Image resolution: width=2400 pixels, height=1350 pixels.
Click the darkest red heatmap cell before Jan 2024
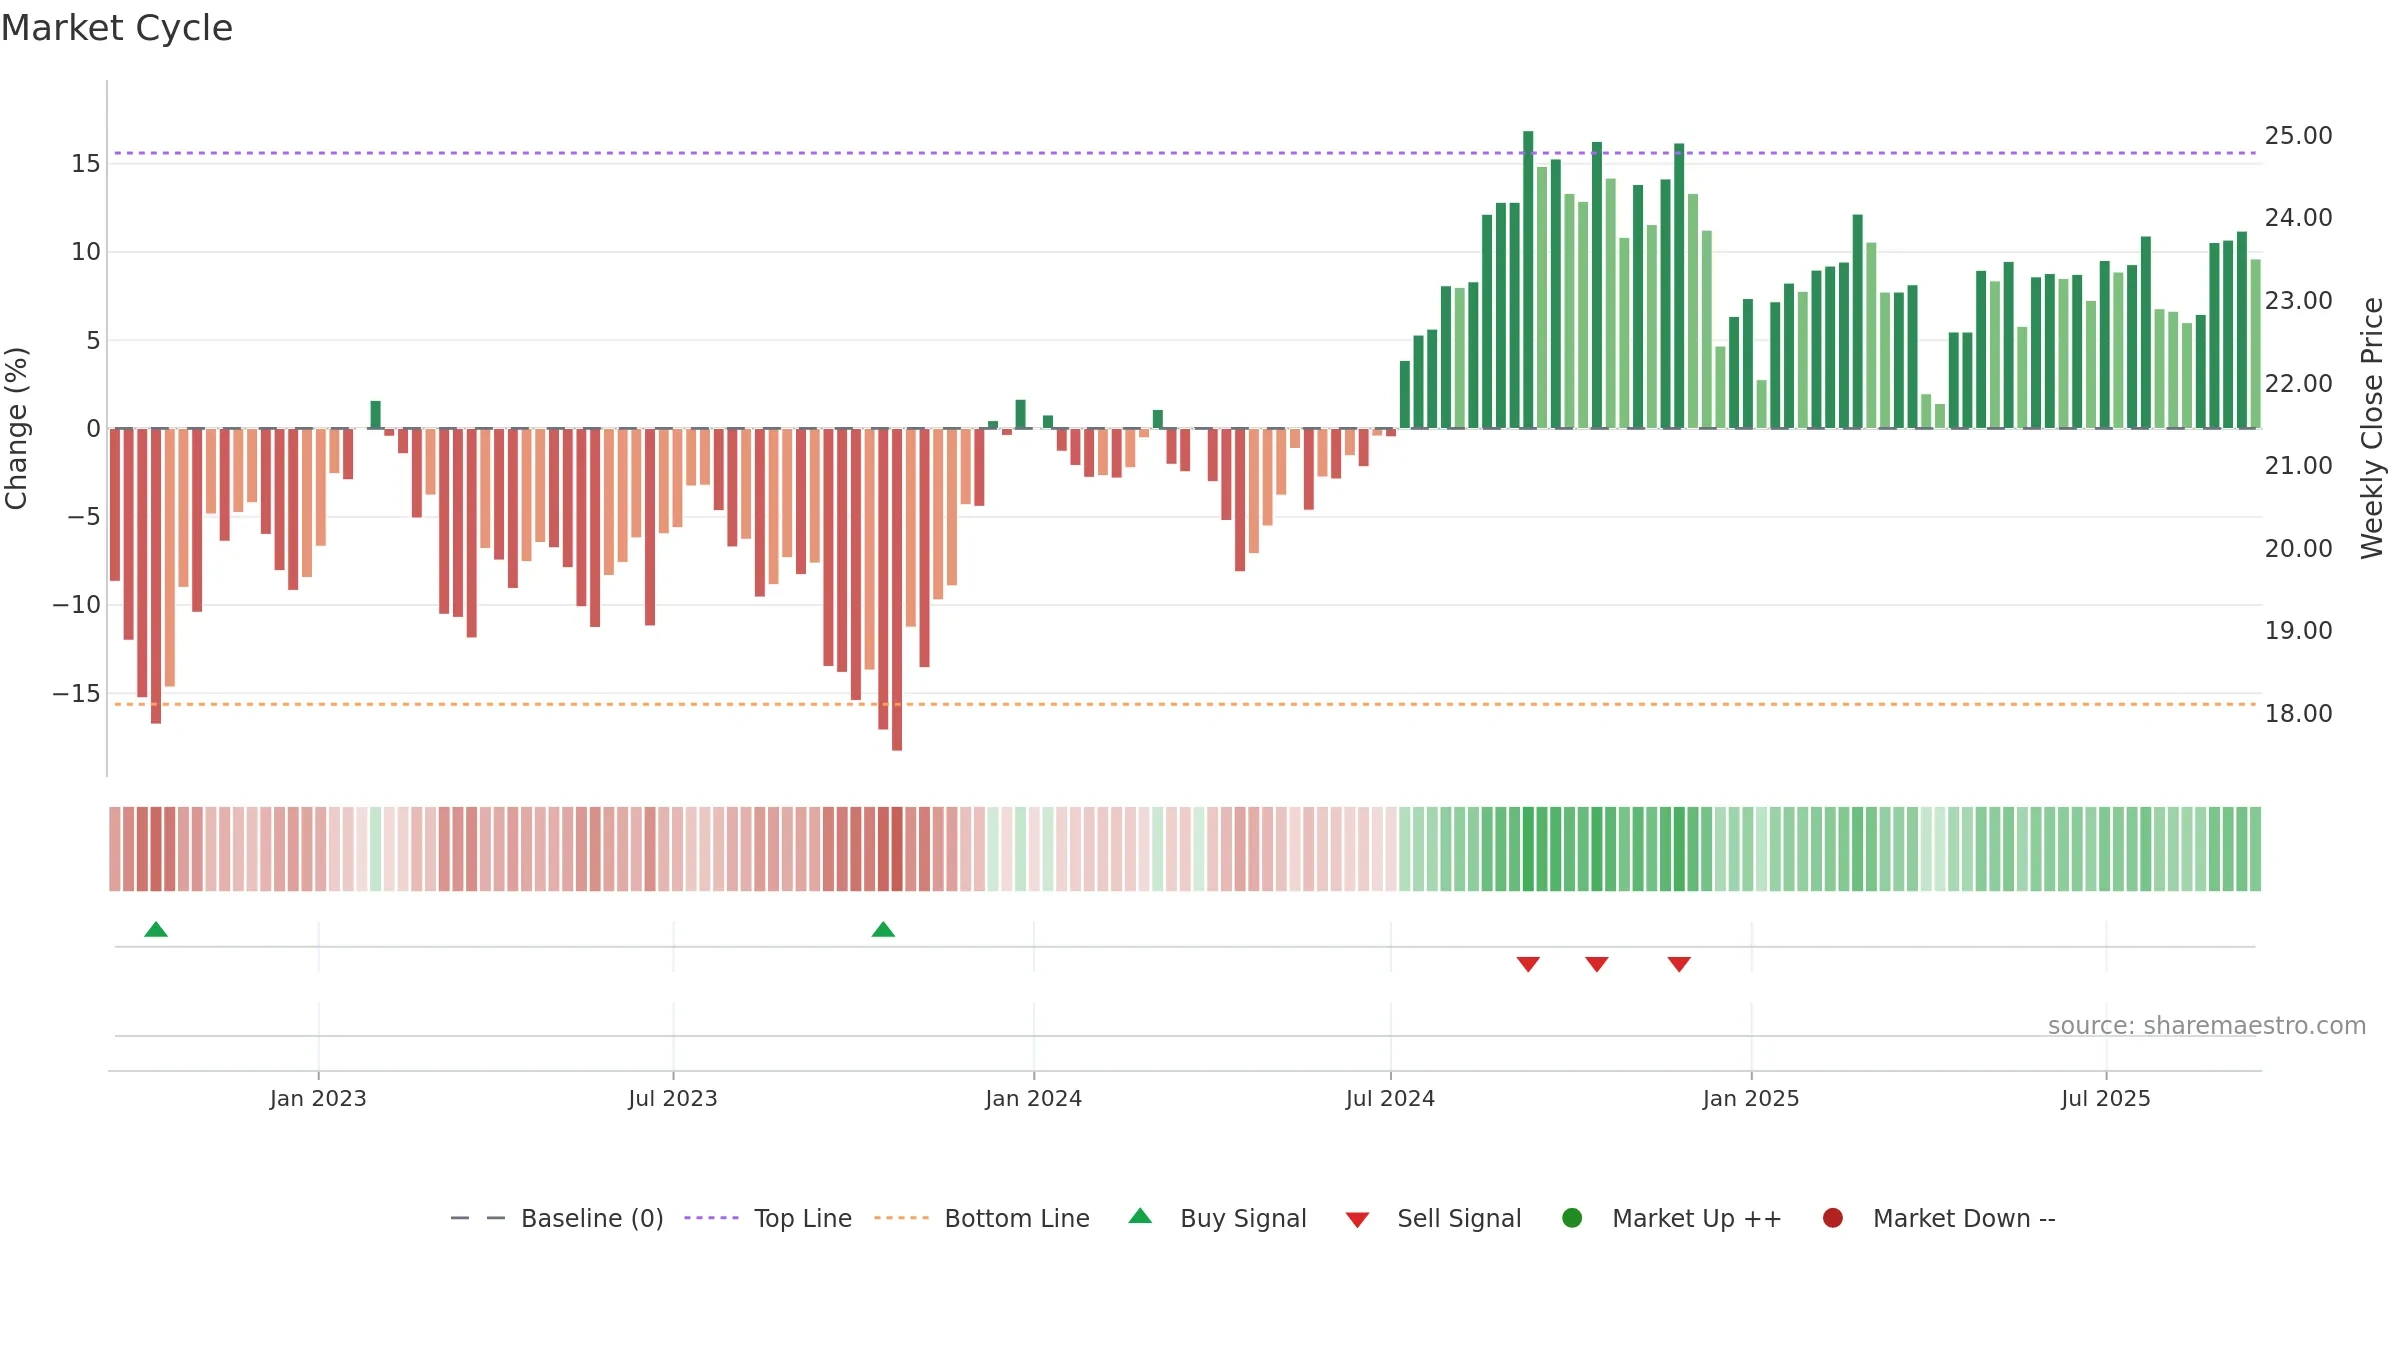pos(897,848)
